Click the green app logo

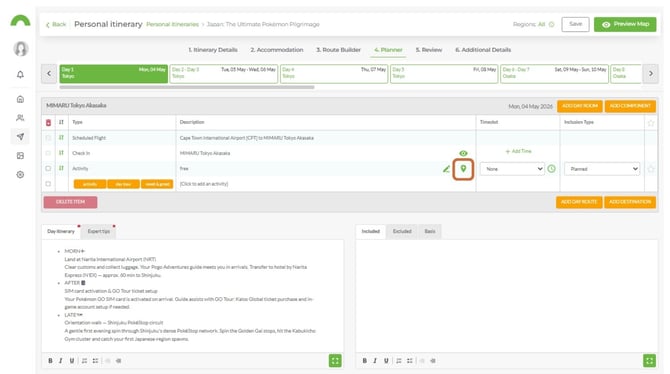pos(21,21)
